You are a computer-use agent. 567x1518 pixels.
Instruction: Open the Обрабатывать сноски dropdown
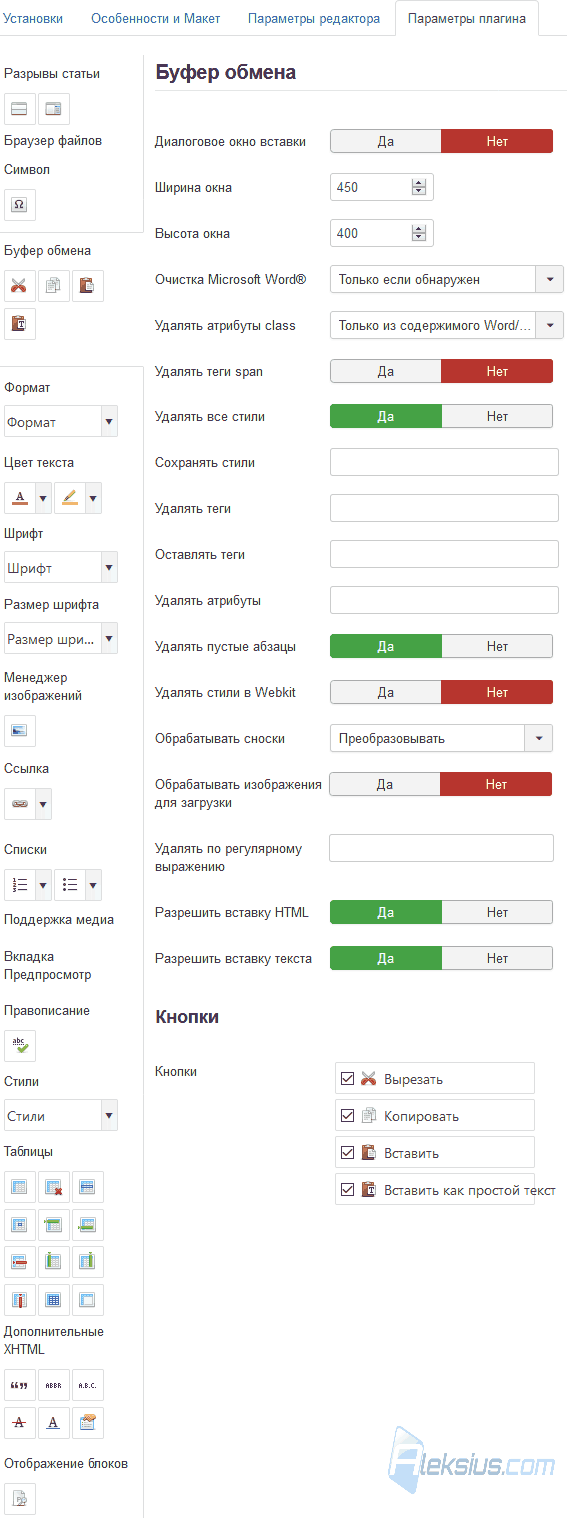click(x=441, y=739)
